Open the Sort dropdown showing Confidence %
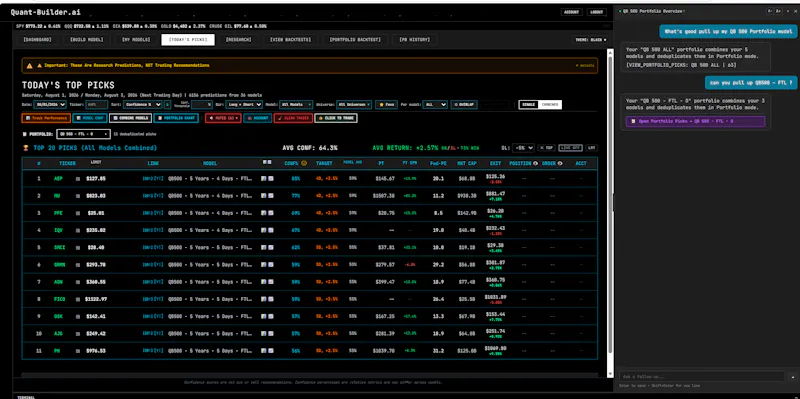800x399 pixels. [142, 105]
